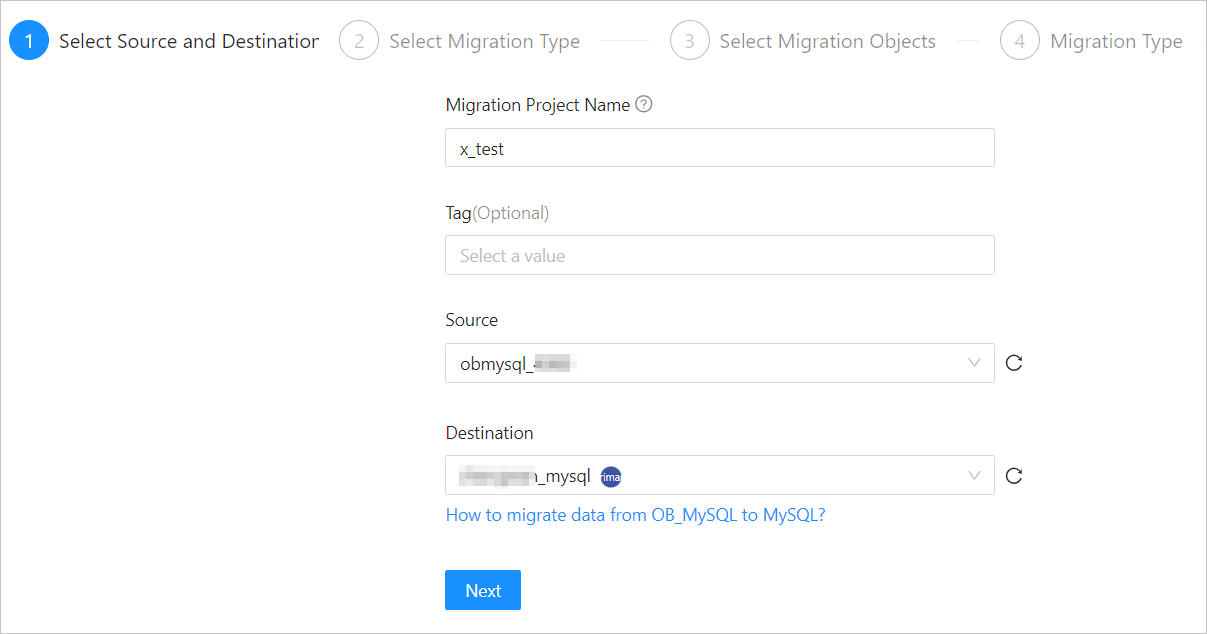Click the selected _mysql destination value
1207x634 pixels.
click(x=525, y=477)
